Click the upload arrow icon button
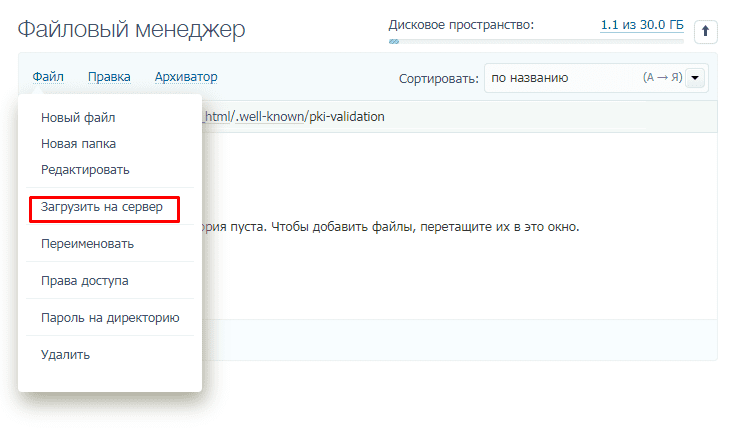The image size is (733, 441). point(705,32)
